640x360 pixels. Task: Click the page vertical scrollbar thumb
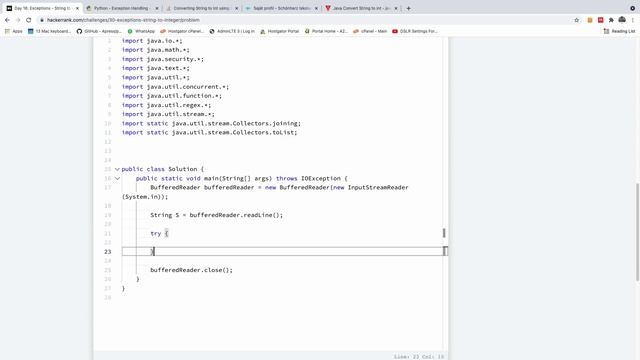[x=637, y=232]
